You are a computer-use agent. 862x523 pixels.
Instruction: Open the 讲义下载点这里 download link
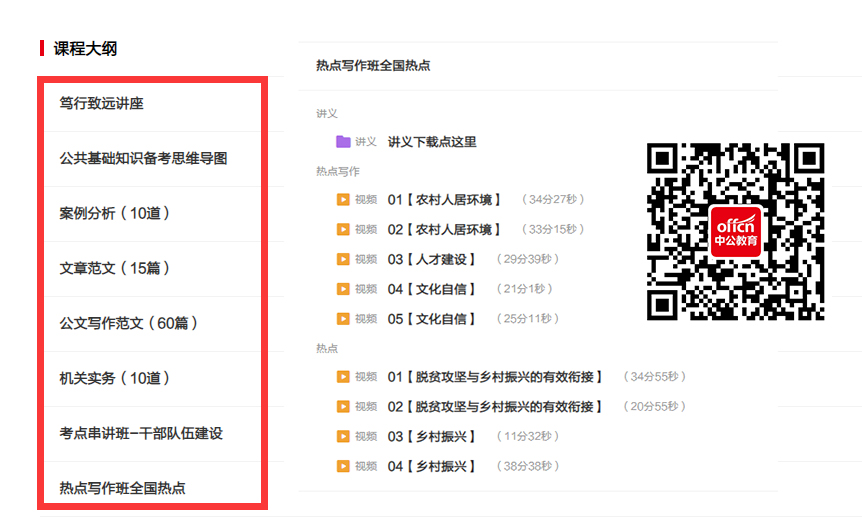pyautogui.click(x=432, y=142)
